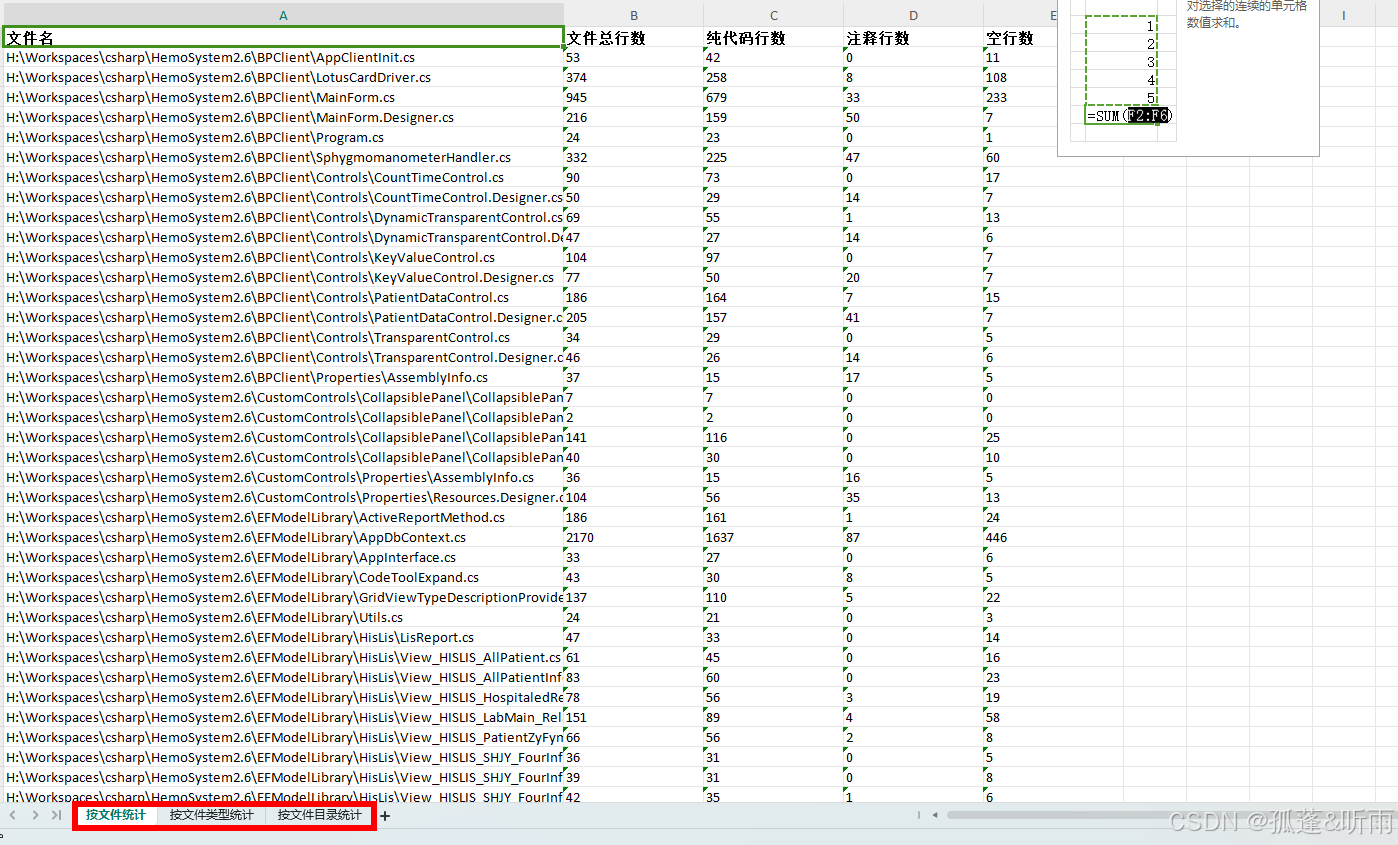Screen dimensions: 1398x845
Task: Select the 空行数 header cell
Action: pos(1020,38)
